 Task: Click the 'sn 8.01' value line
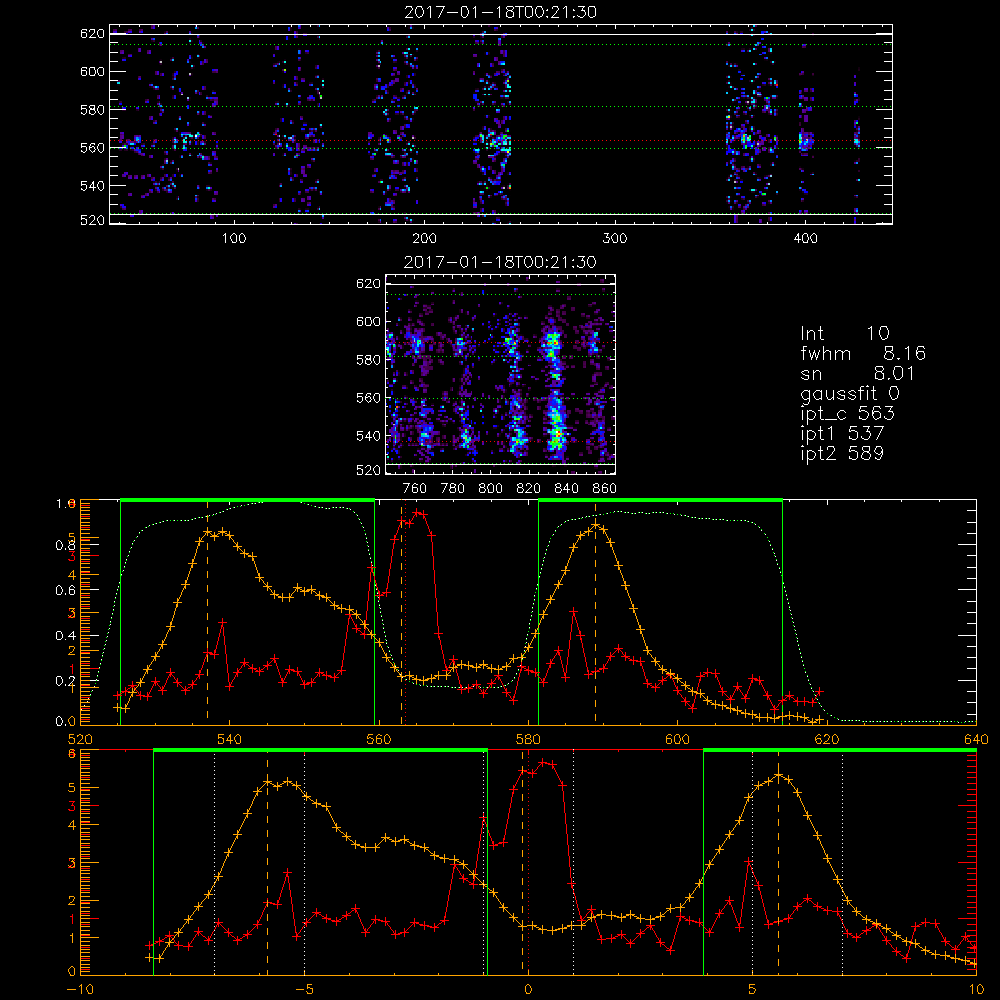click(858, 373)
